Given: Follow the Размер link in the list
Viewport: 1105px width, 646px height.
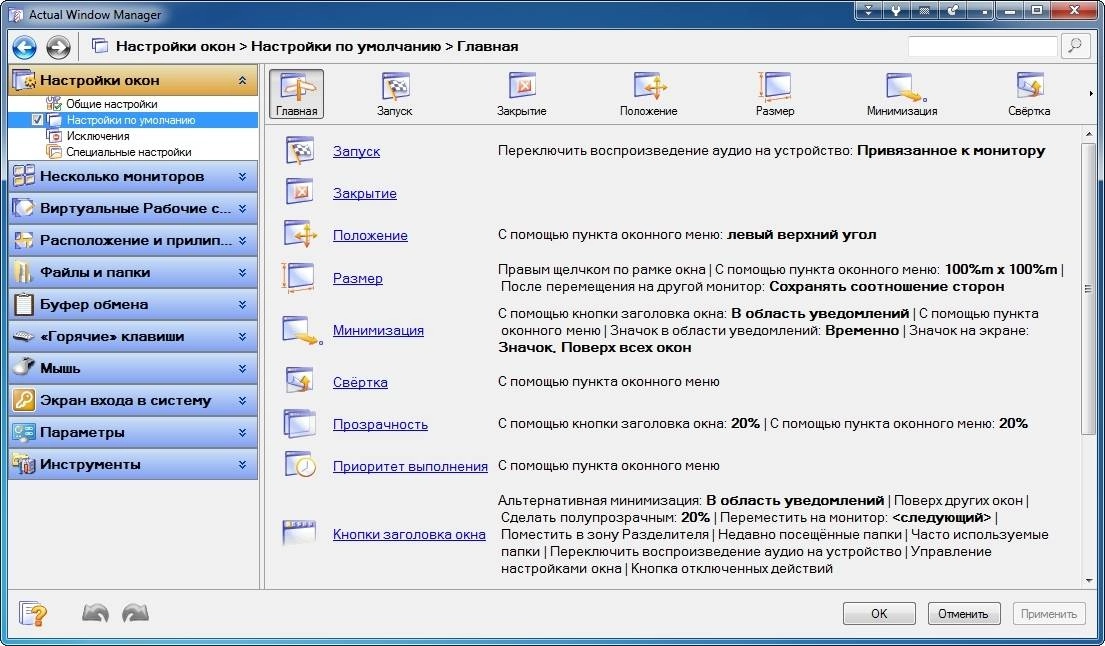Looking at the screenshot, I should pyautogui.click(x=358, y=278).
